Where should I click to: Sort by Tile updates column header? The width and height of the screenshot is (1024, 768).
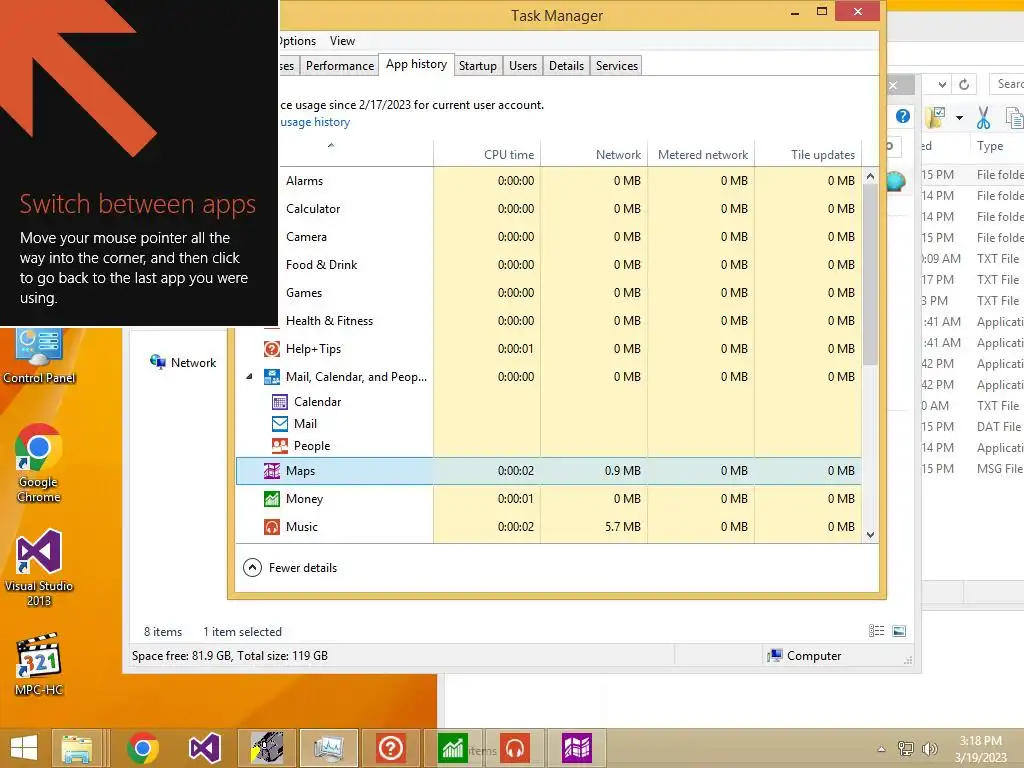pos(808,154)
